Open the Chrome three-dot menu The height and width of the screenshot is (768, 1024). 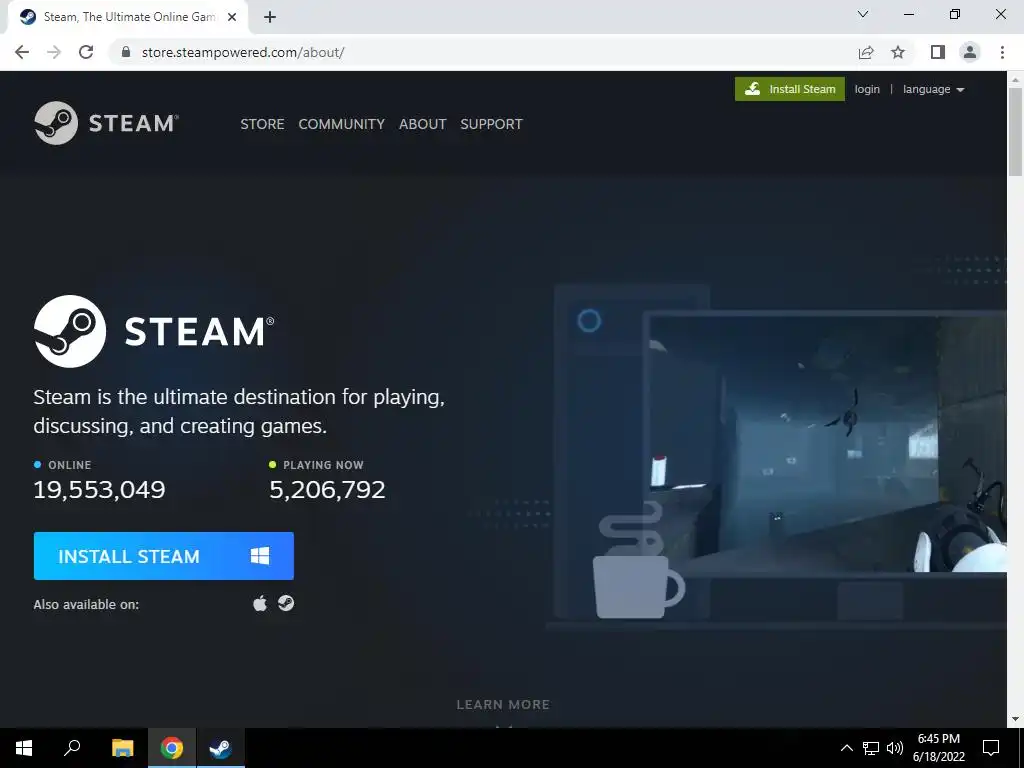tap(1002, 52)
